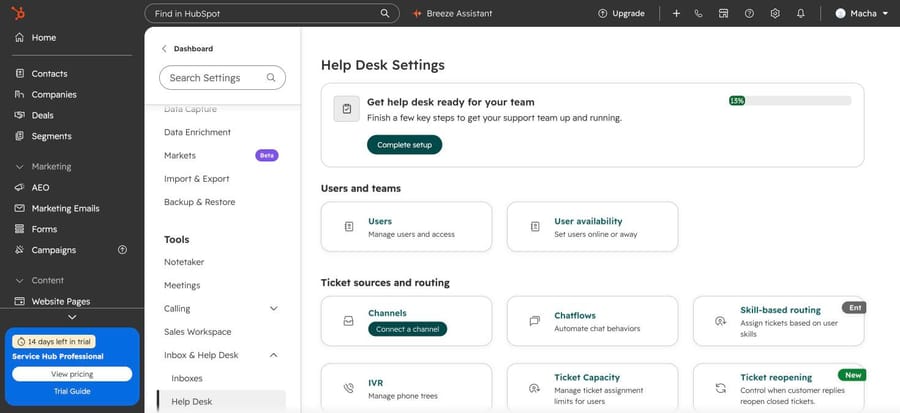Open Meetings settings
The image size is (900, 413).
pos(182,285)
